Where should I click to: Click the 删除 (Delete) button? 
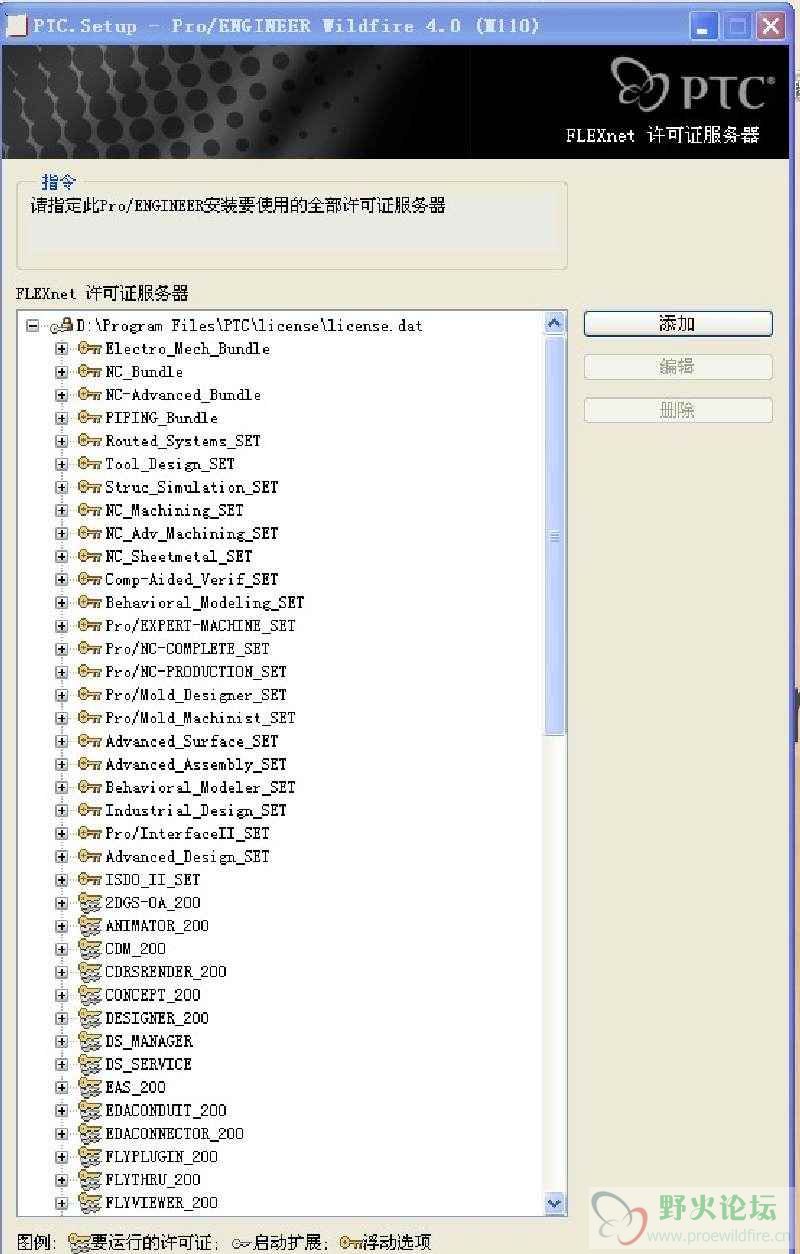[x=678, y=410]
